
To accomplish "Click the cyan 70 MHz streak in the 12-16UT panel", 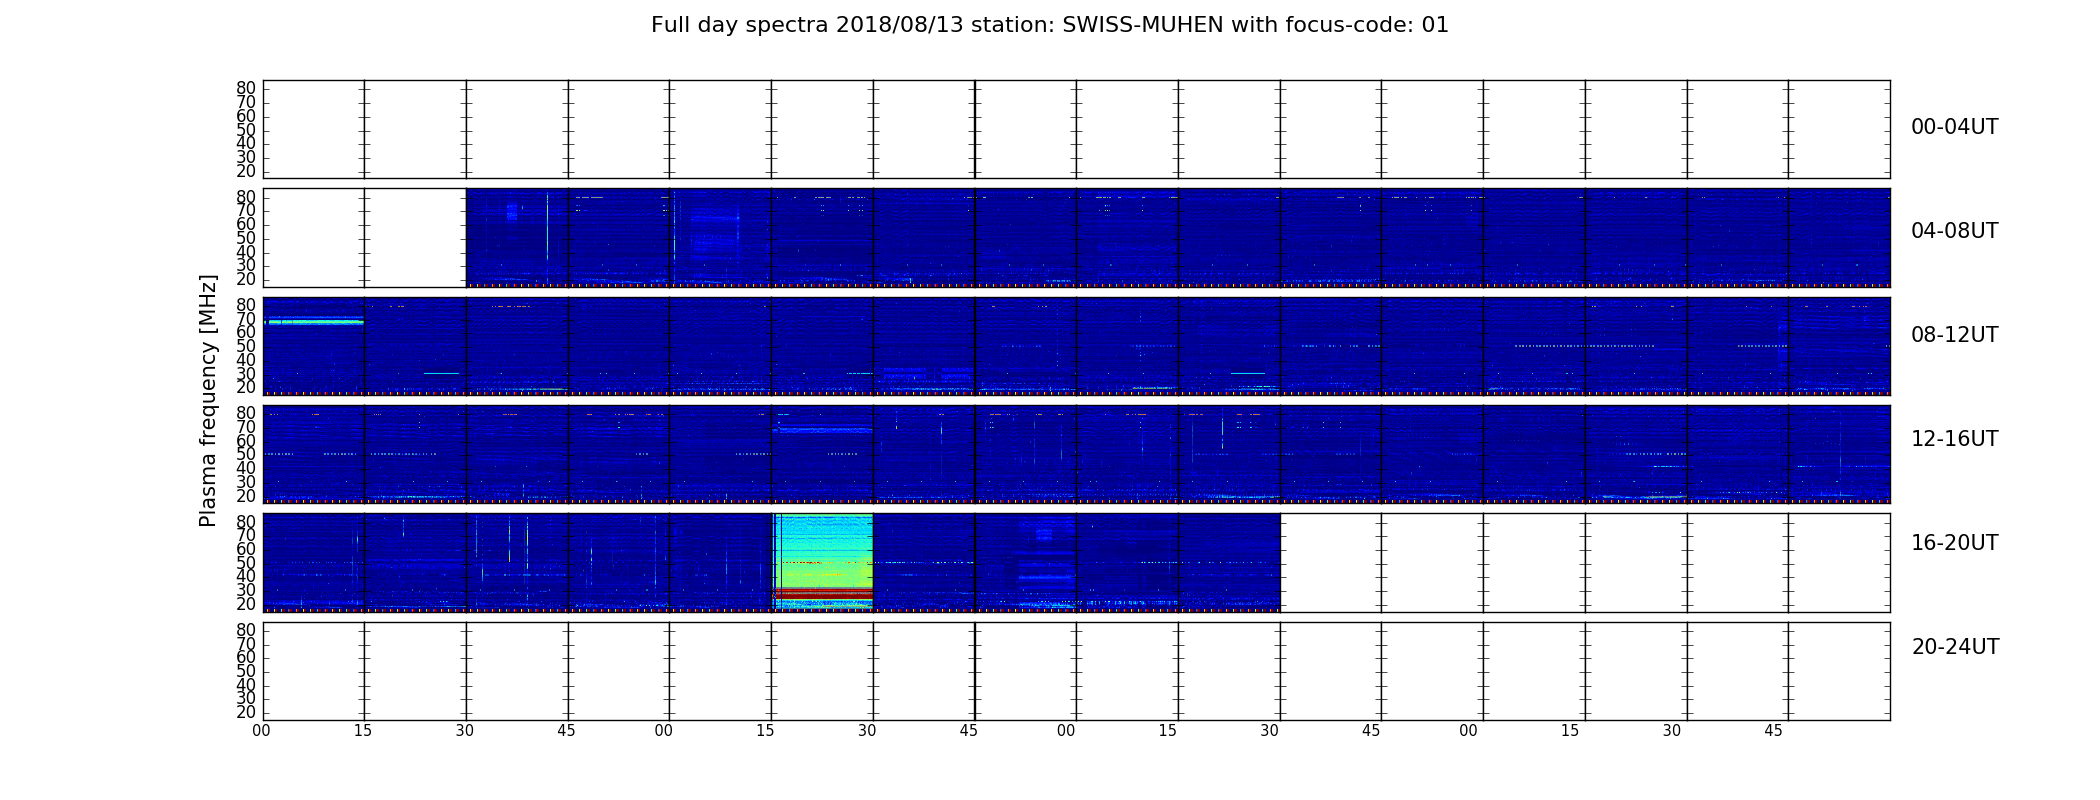I will click(x=824, y=429).
